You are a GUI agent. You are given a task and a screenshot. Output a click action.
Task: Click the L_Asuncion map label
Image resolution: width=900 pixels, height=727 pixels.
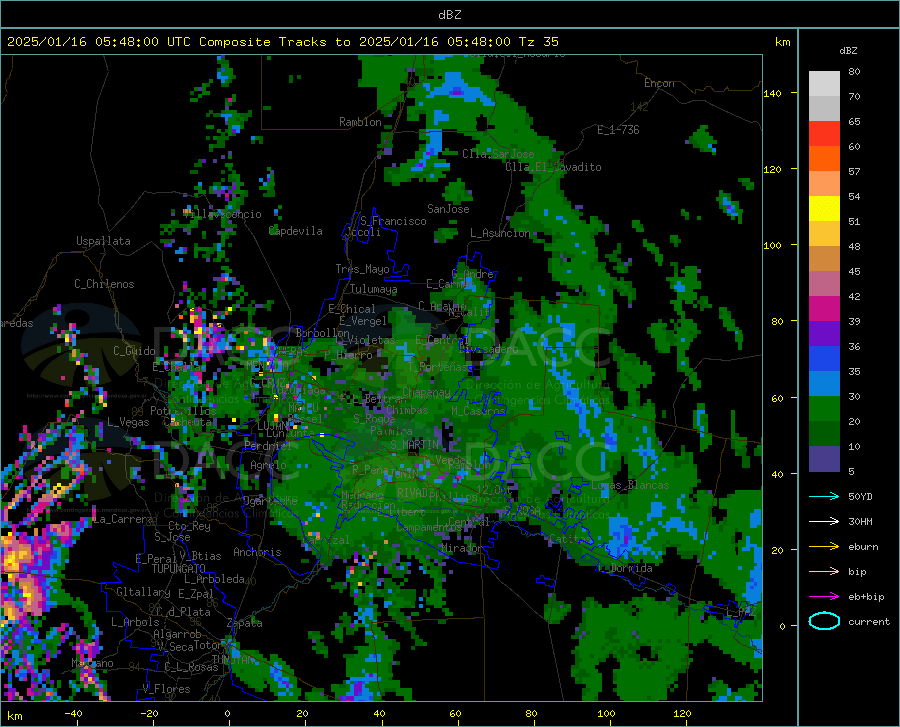[x=501, y=232]
